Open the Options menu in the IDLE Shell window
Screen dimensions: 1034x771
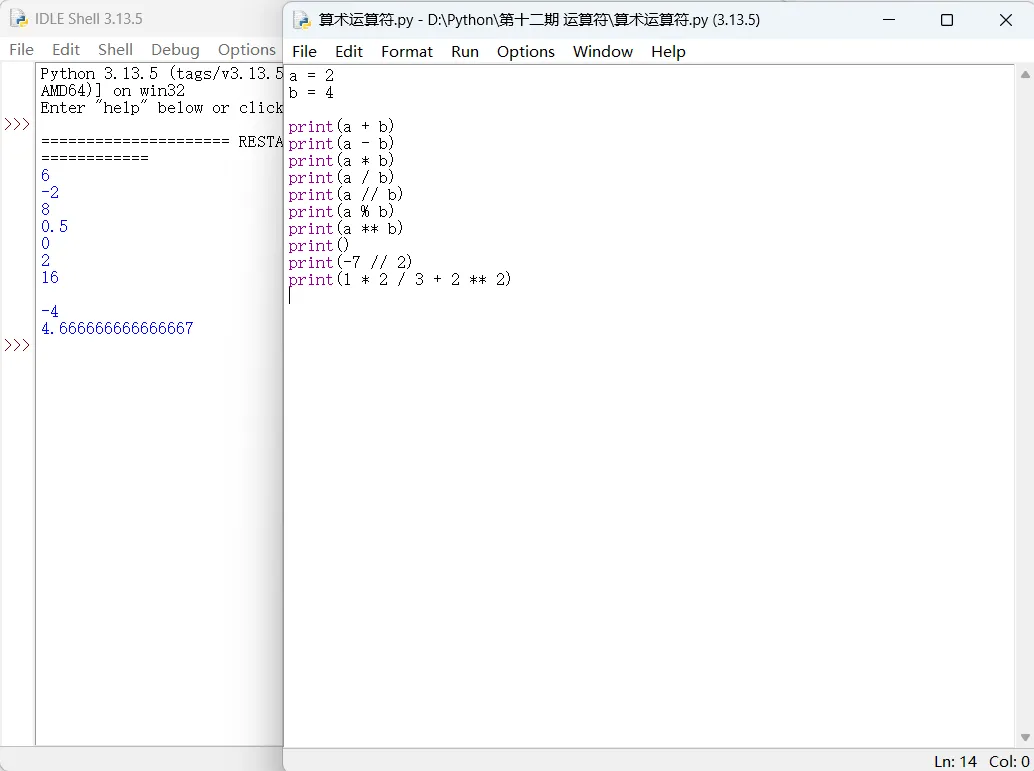tap(247, 49)
